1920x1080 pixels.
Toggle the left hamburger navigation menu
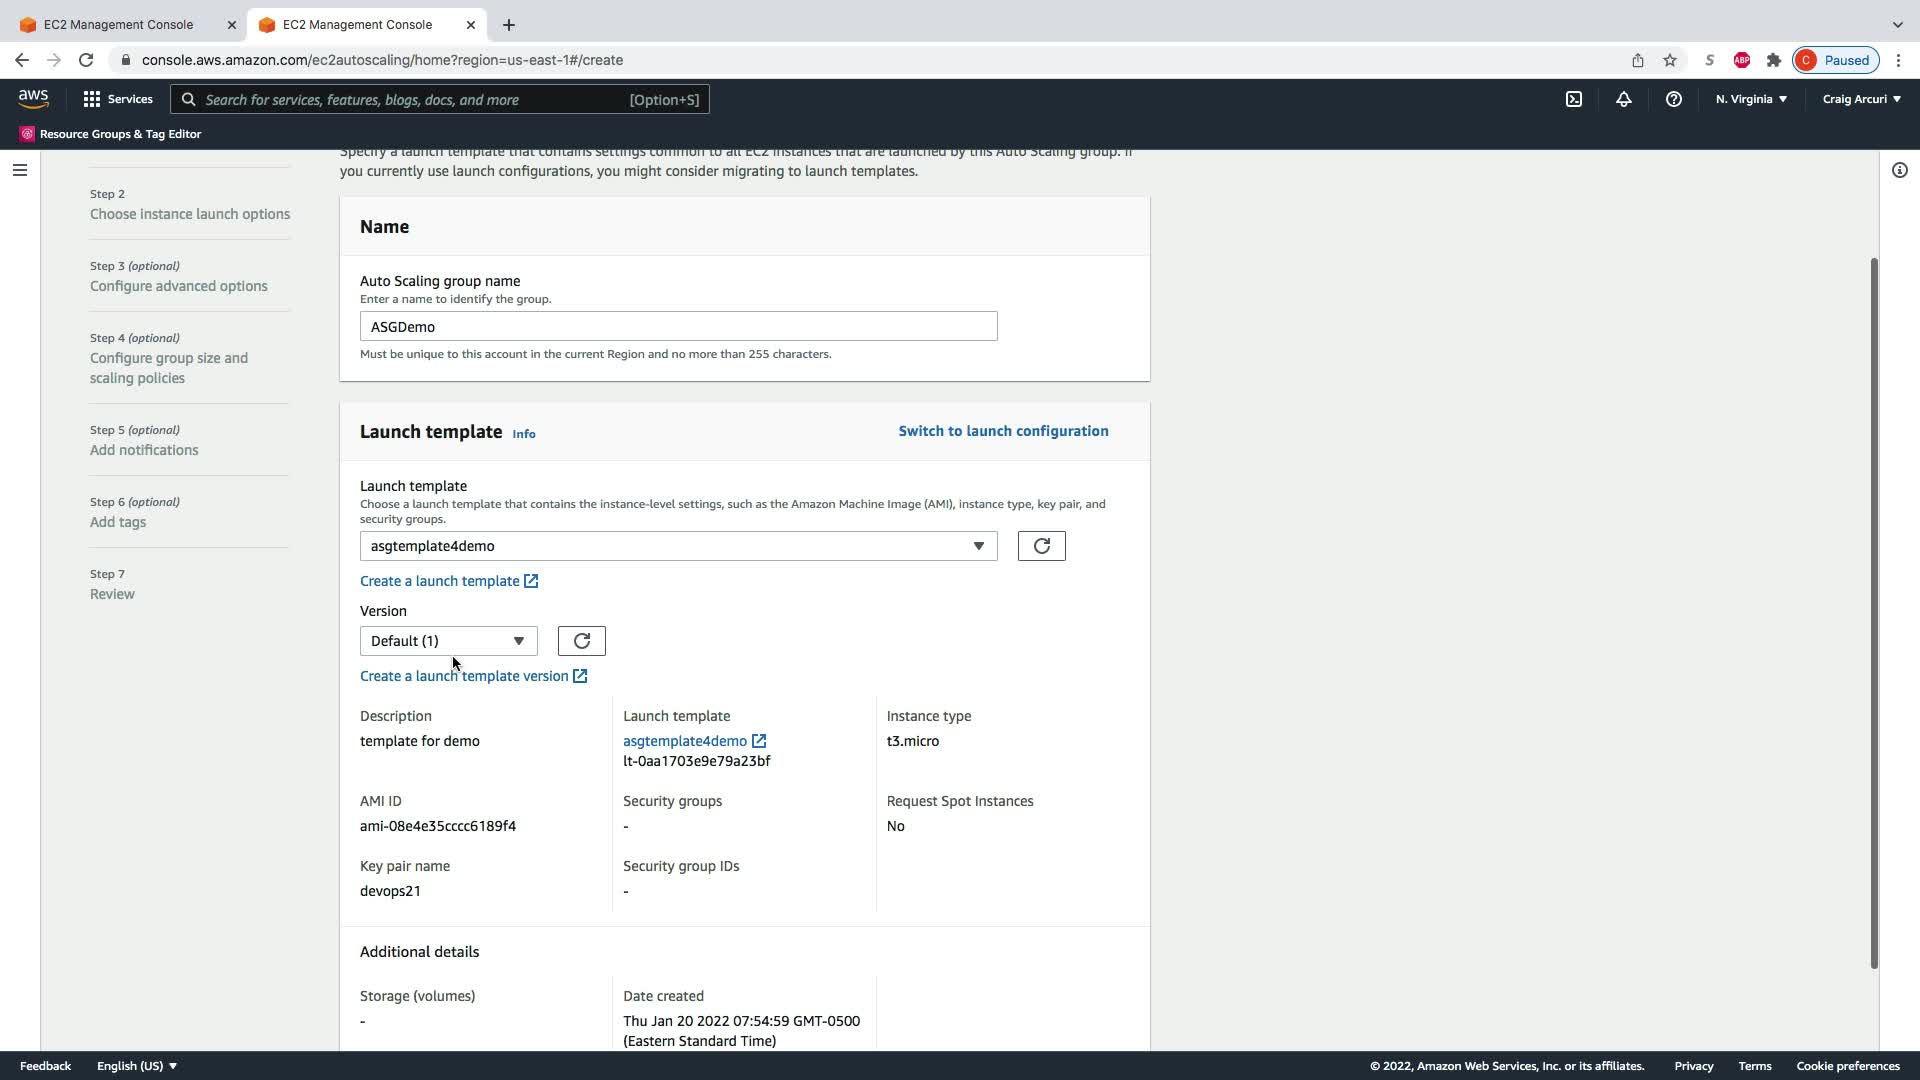pyautogui.click(x=19, y=170)
